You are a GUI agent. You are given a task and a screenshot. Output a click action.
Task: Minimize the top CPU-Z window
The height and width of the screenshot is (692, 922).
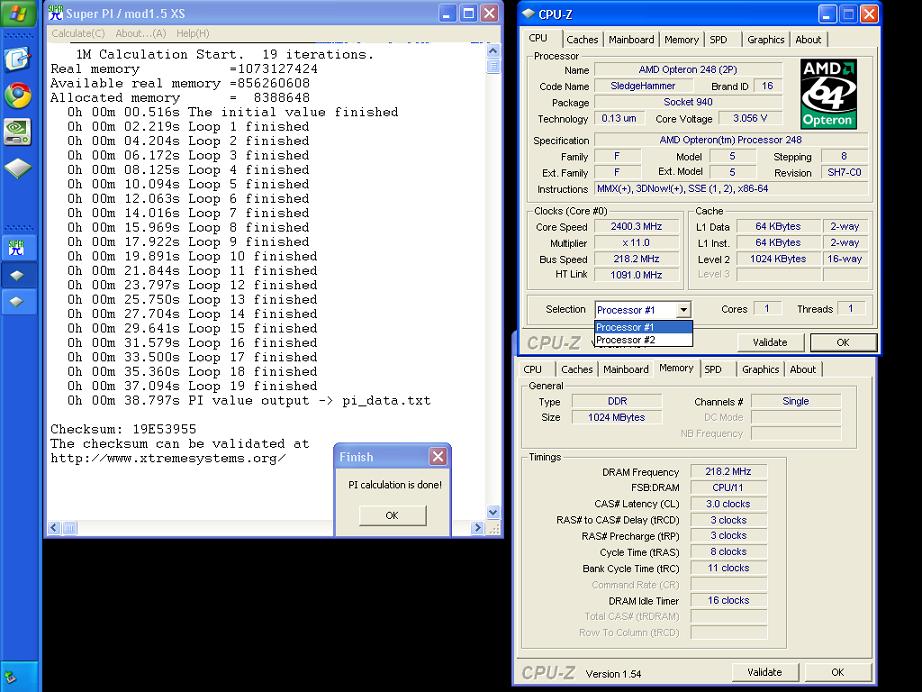(x=827, y=14)
